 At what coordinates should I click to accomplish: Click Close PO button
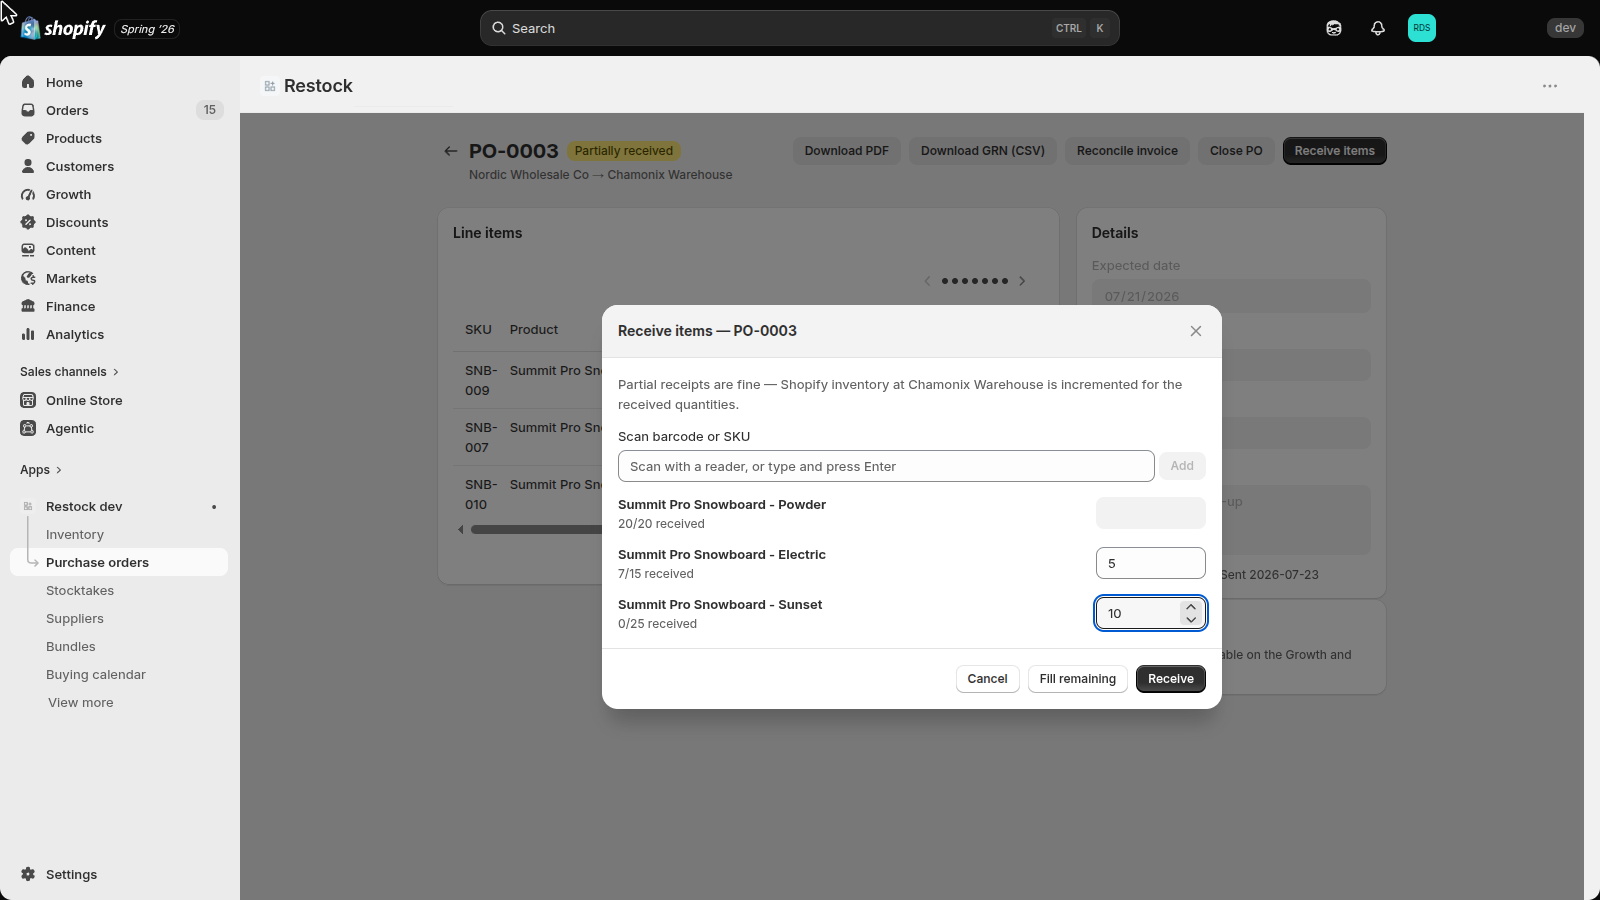(x=1236, y=151)
